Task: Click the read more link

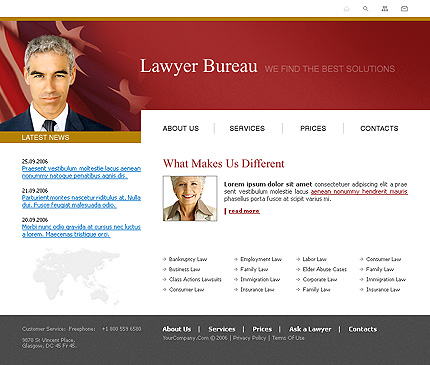Action: (244, 211)
